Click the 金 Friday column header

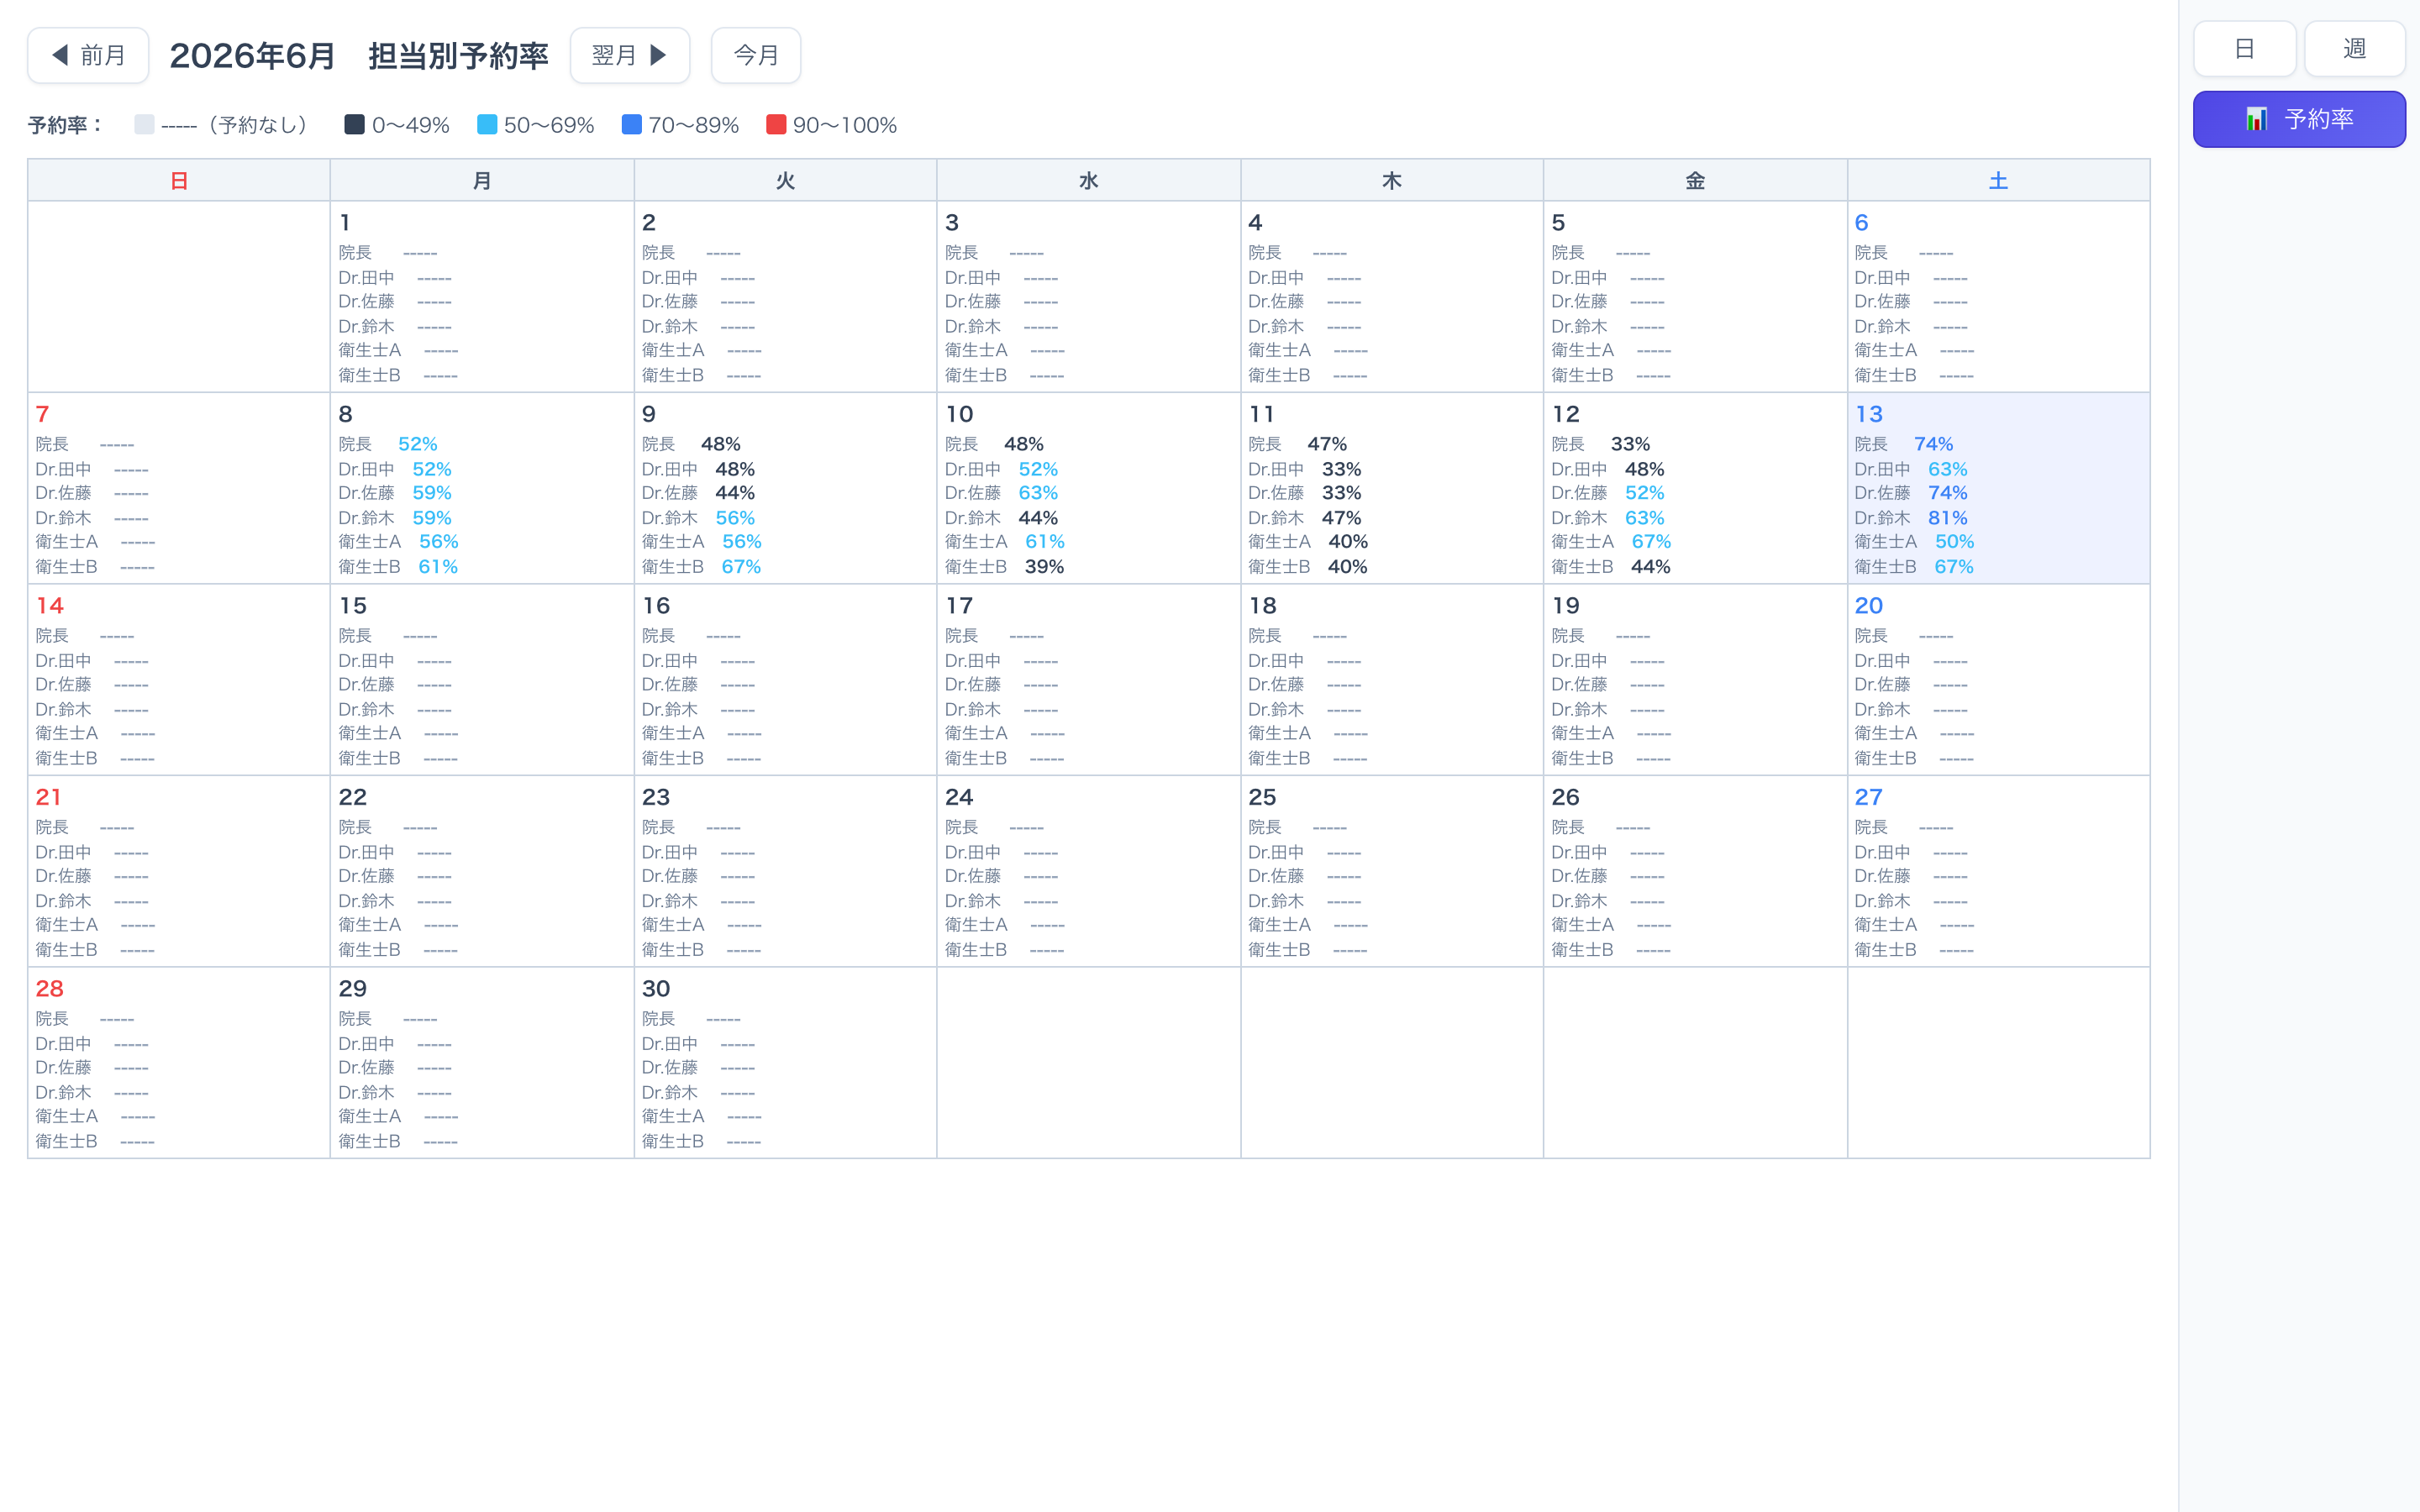(x=1695, y=180)
